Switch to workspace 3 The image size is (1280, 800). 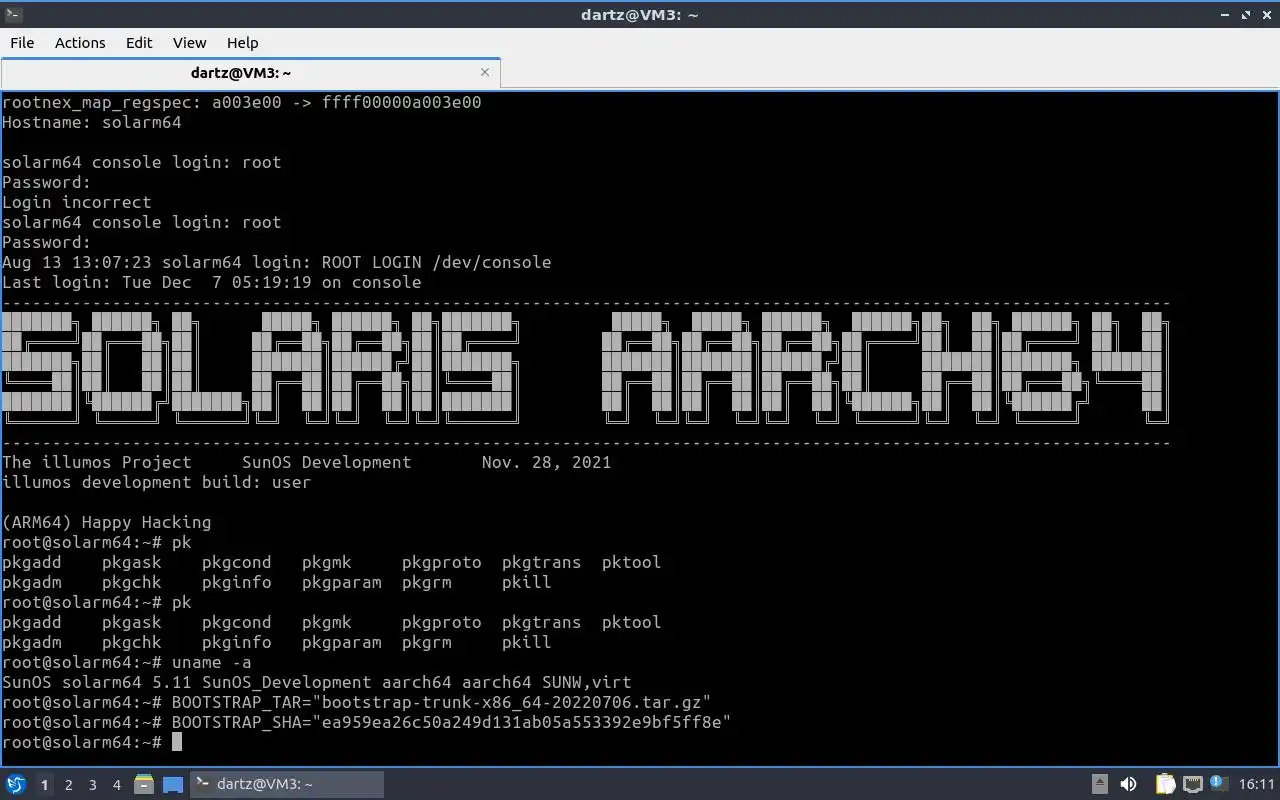pos(92,785)
